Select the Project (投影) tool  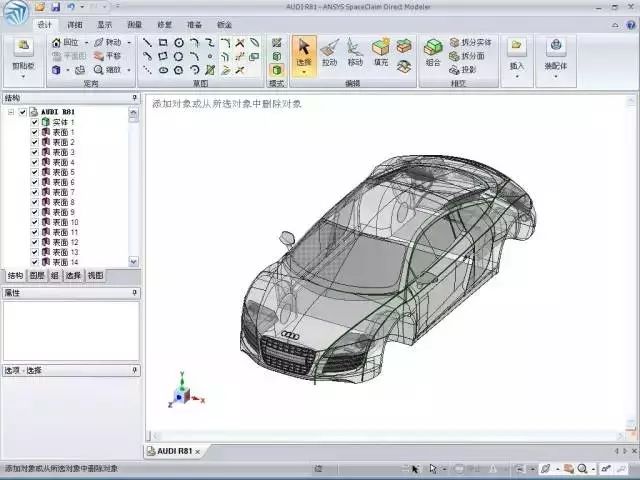[462, 70]
